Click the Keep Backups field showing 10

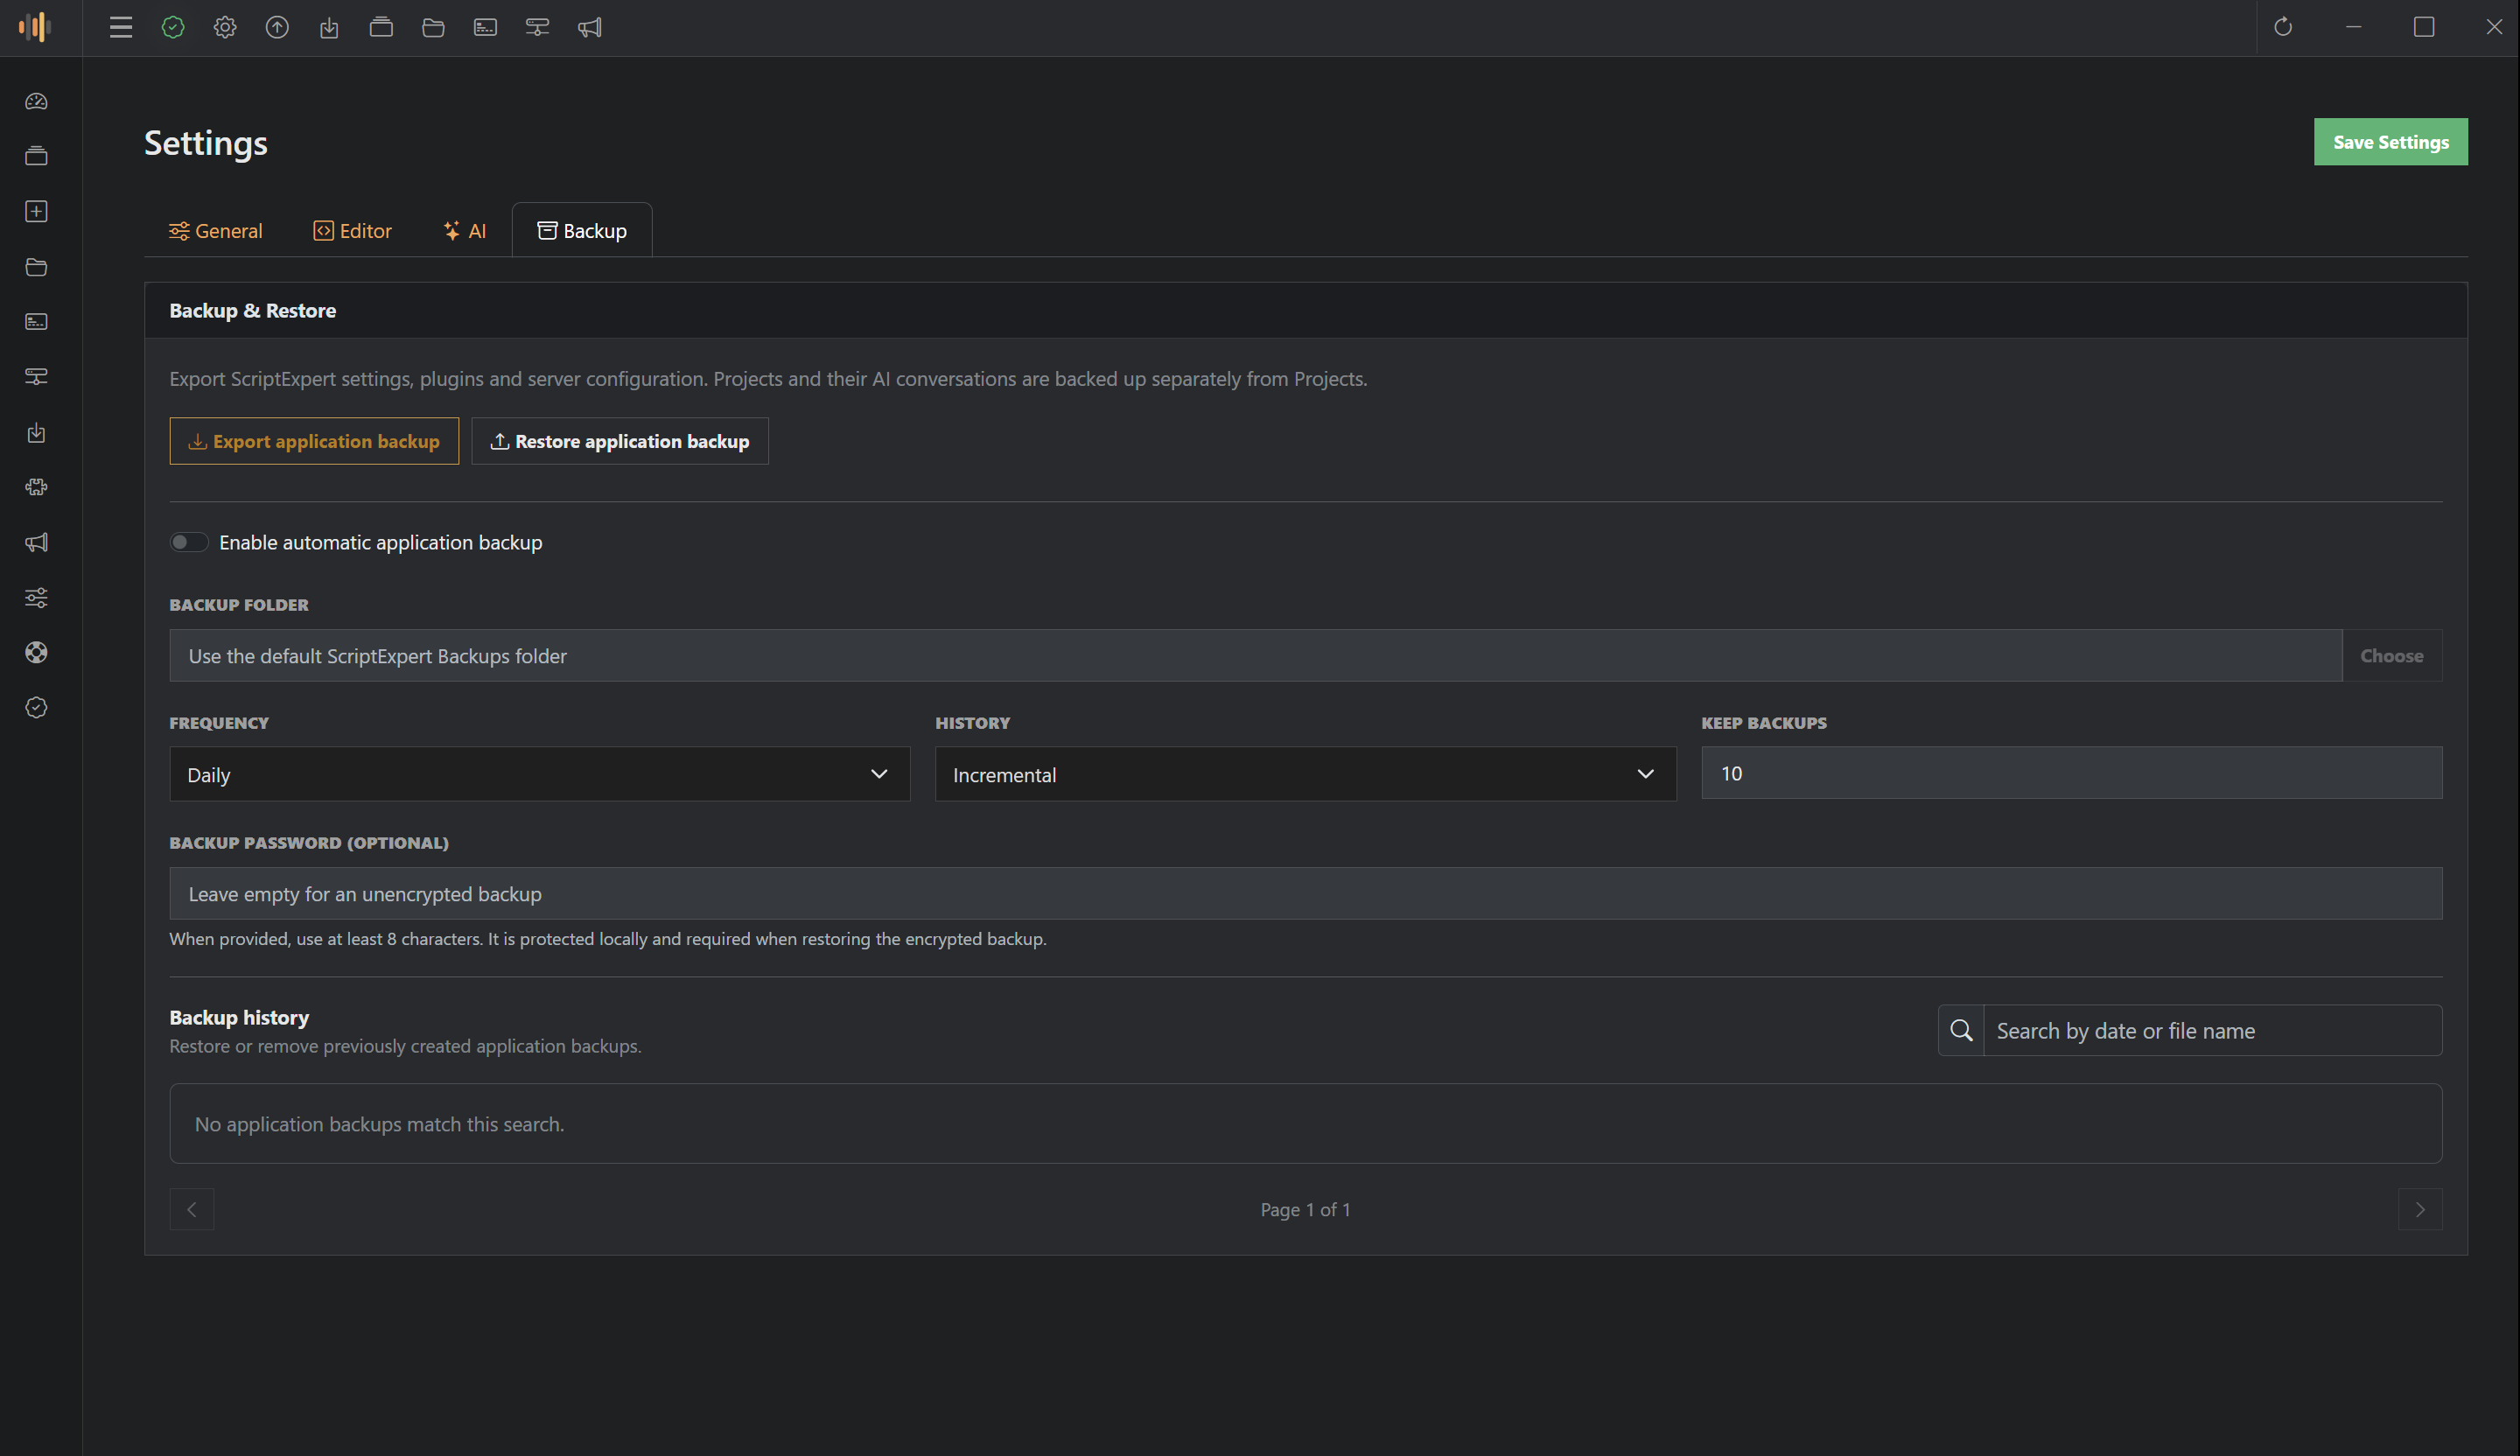click(2072, 773)
